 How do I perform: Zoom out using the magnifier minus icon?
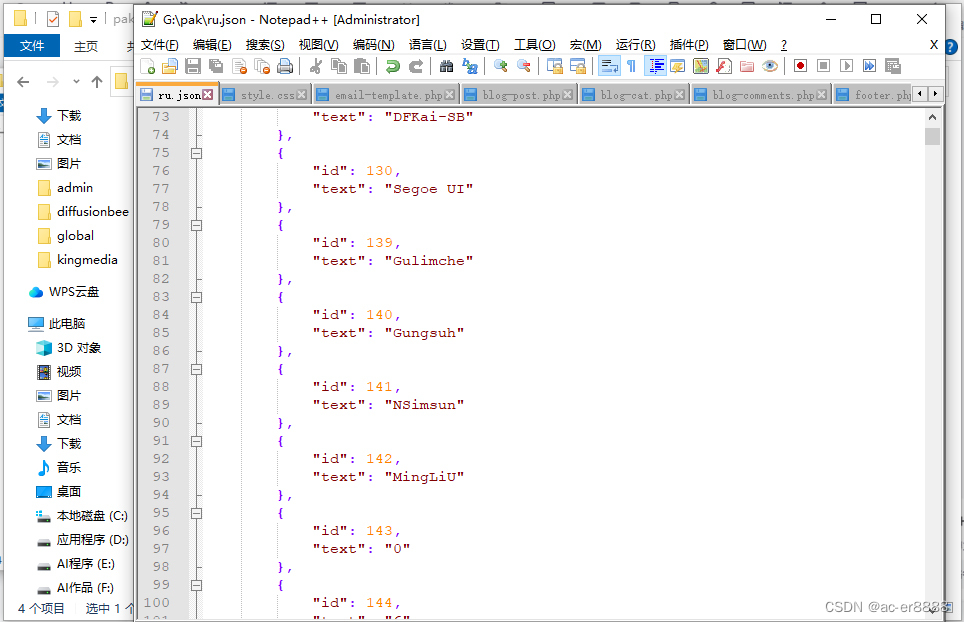point(524,66)
